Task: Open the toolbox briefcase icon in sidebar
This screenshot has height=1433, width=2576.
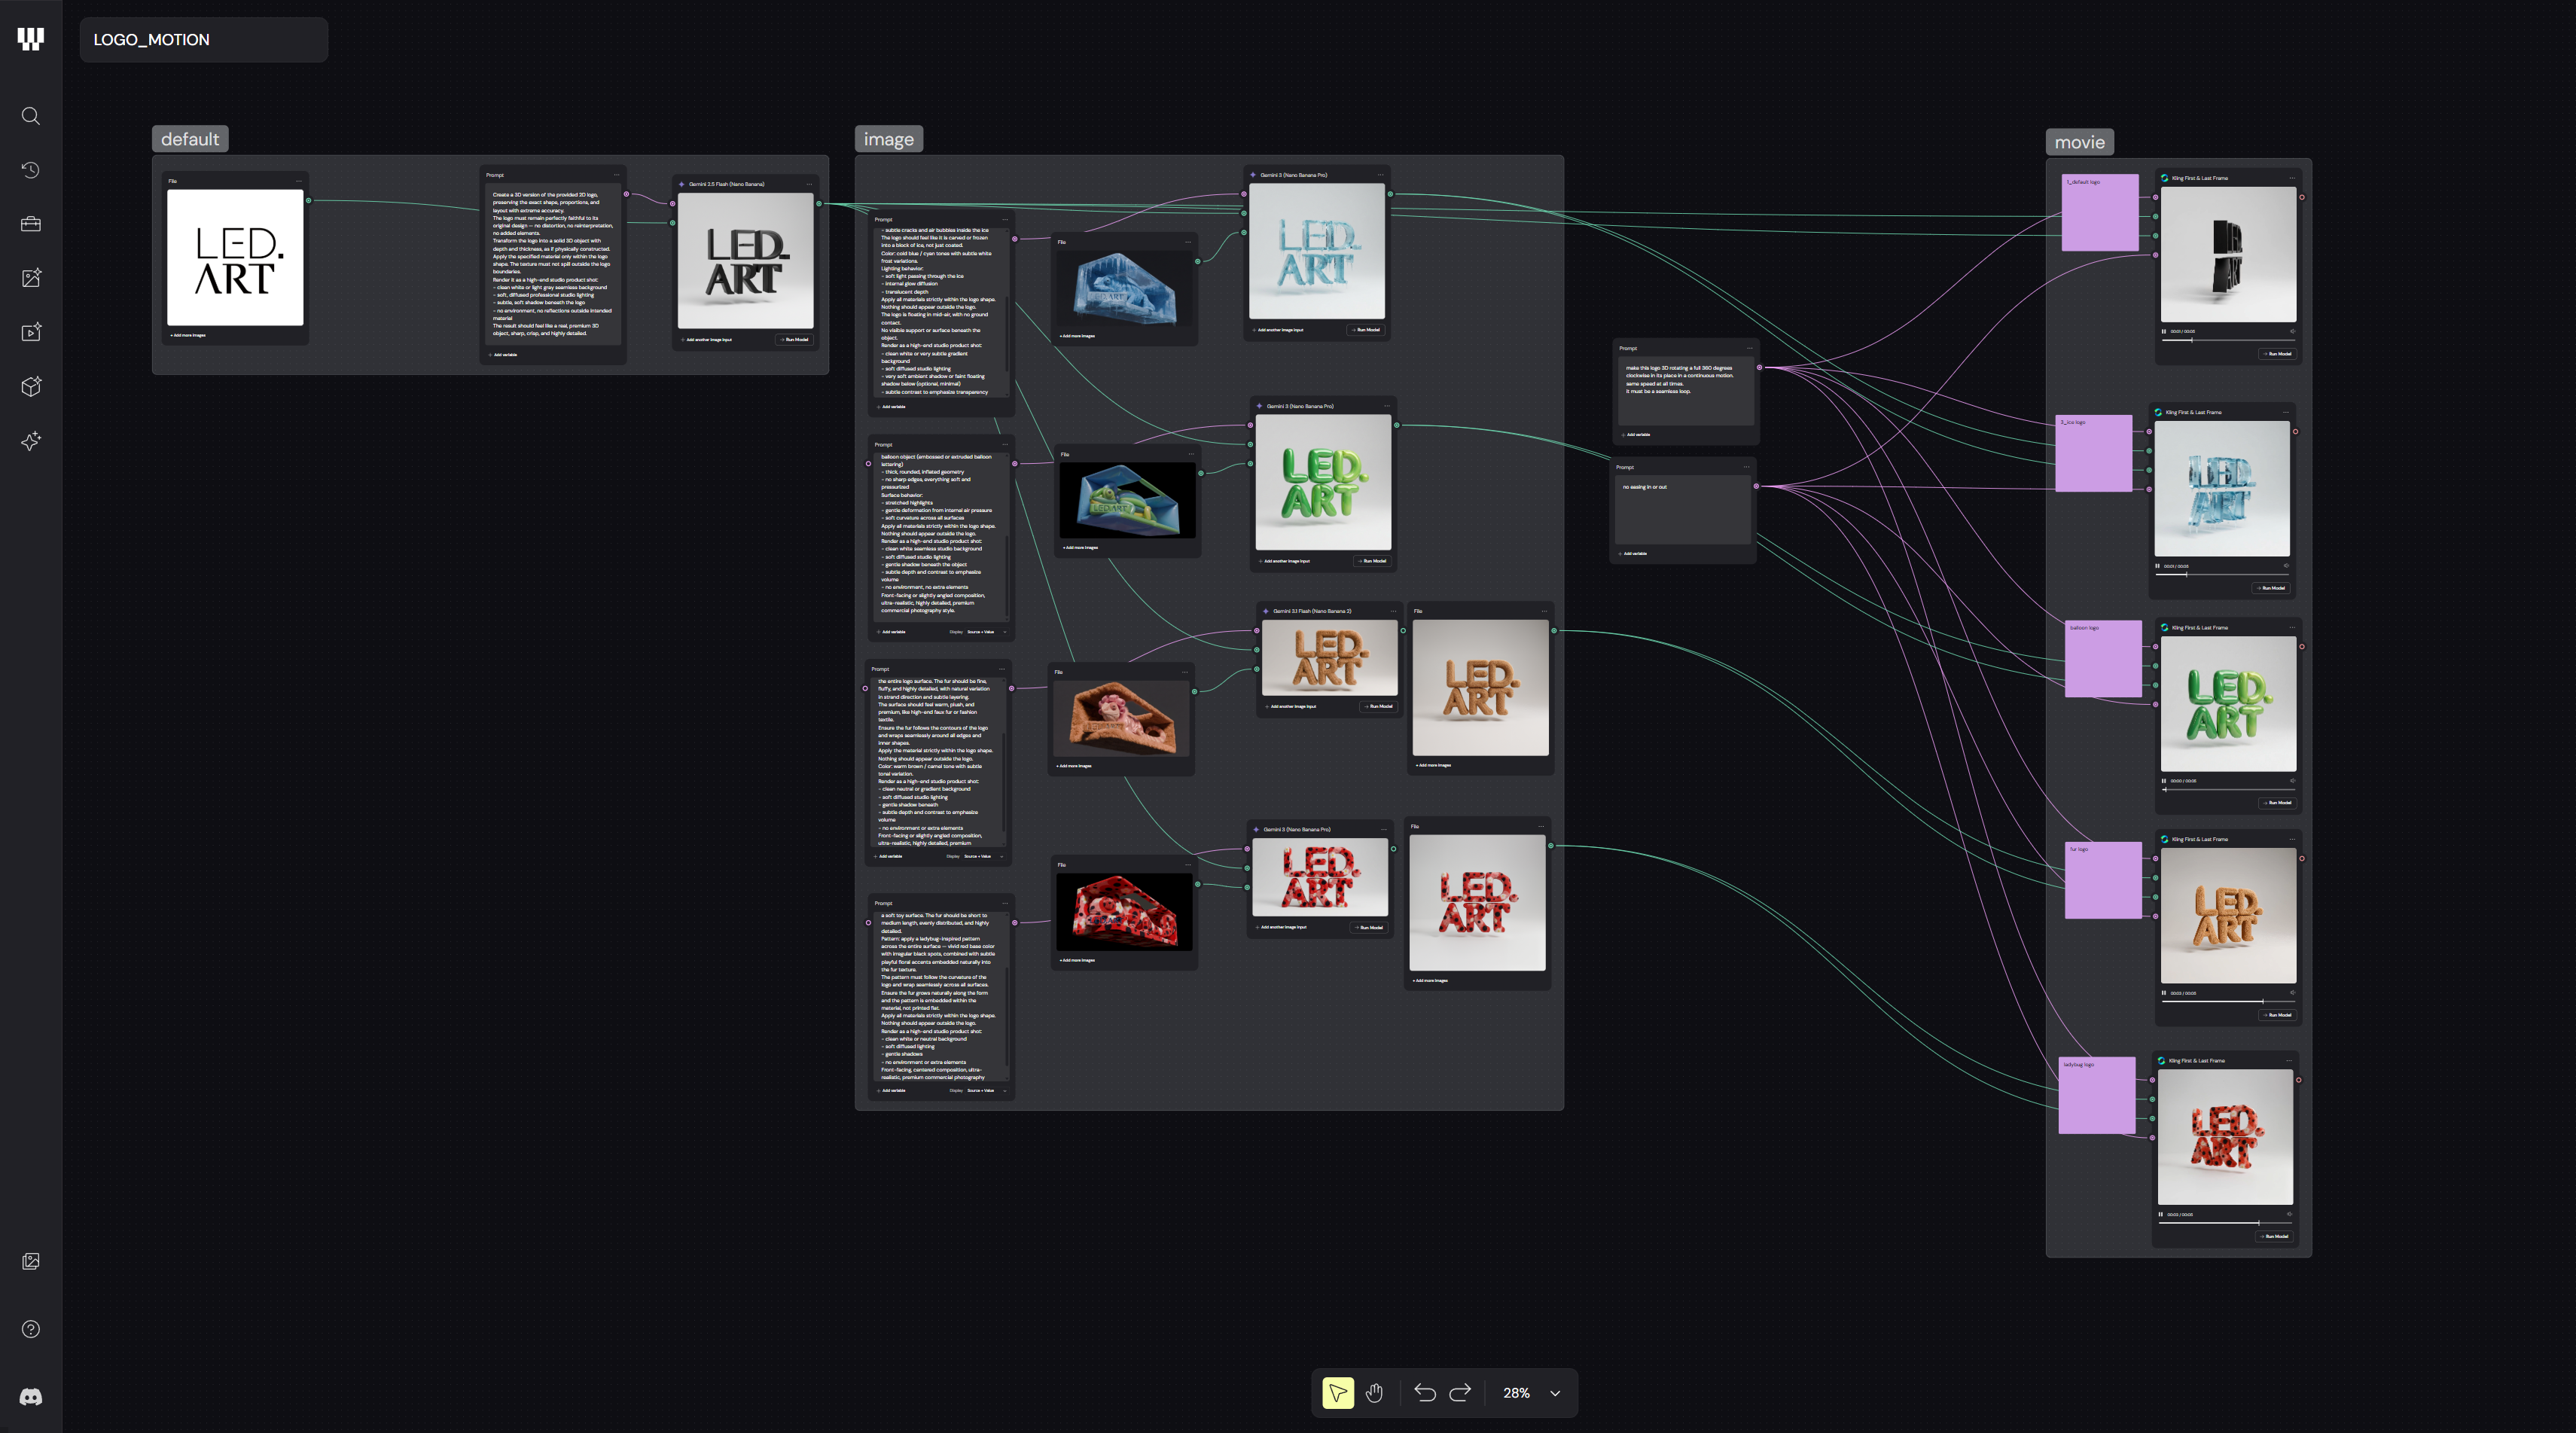Action: click(x=31, y=224)
